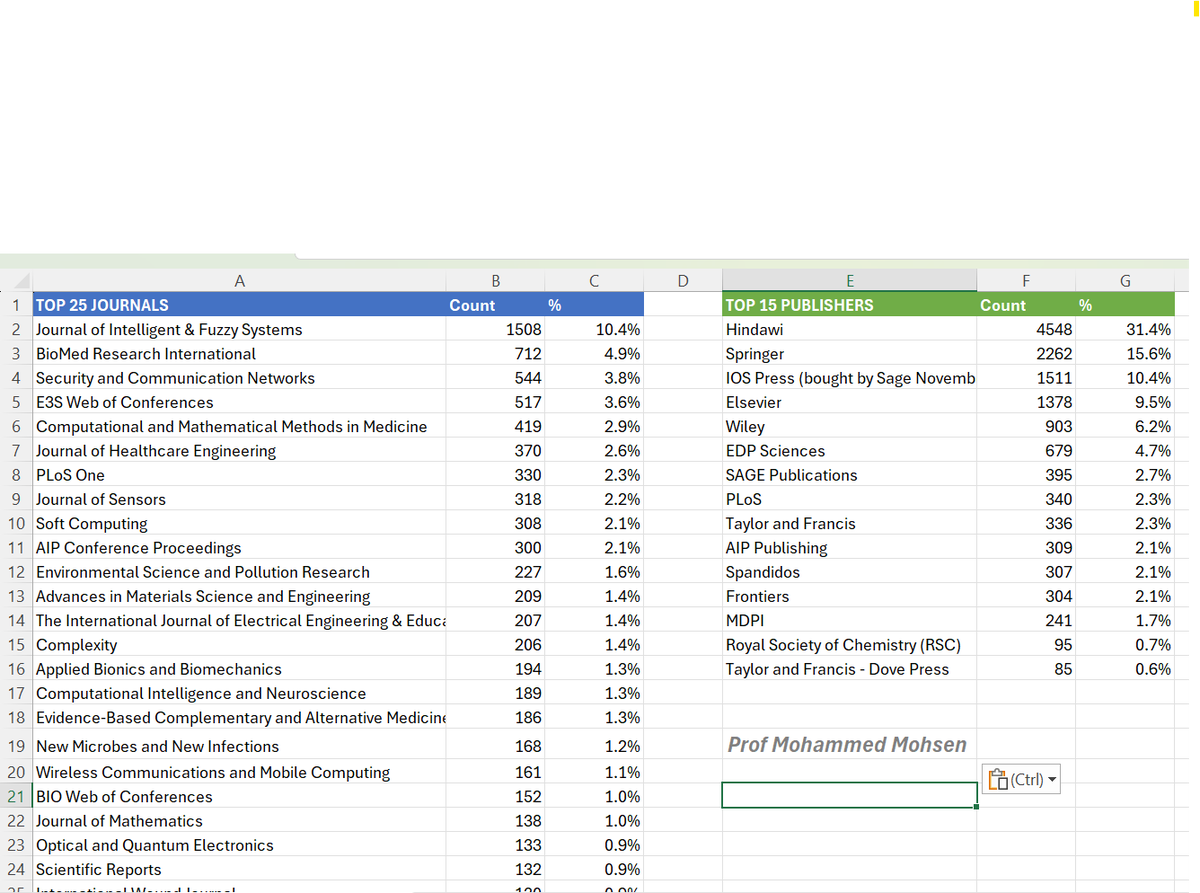Viewport: 1200px width, 893px height.
Task: Click the Springer count 2262
Action: tap(1026, 353)
